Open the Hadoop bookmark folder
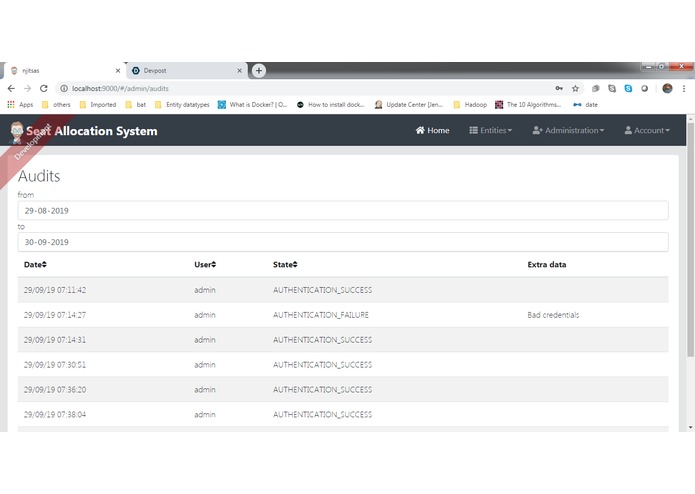This screenshot has height=494, width=695. (470, 105)
